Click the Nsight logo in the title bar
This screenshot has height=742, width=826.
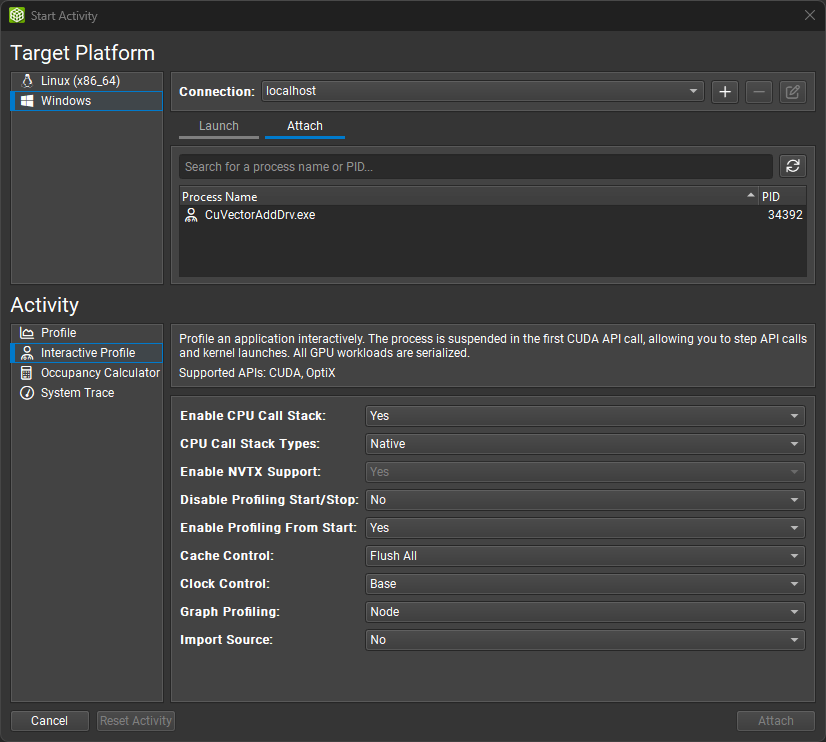tap(16, 15)
